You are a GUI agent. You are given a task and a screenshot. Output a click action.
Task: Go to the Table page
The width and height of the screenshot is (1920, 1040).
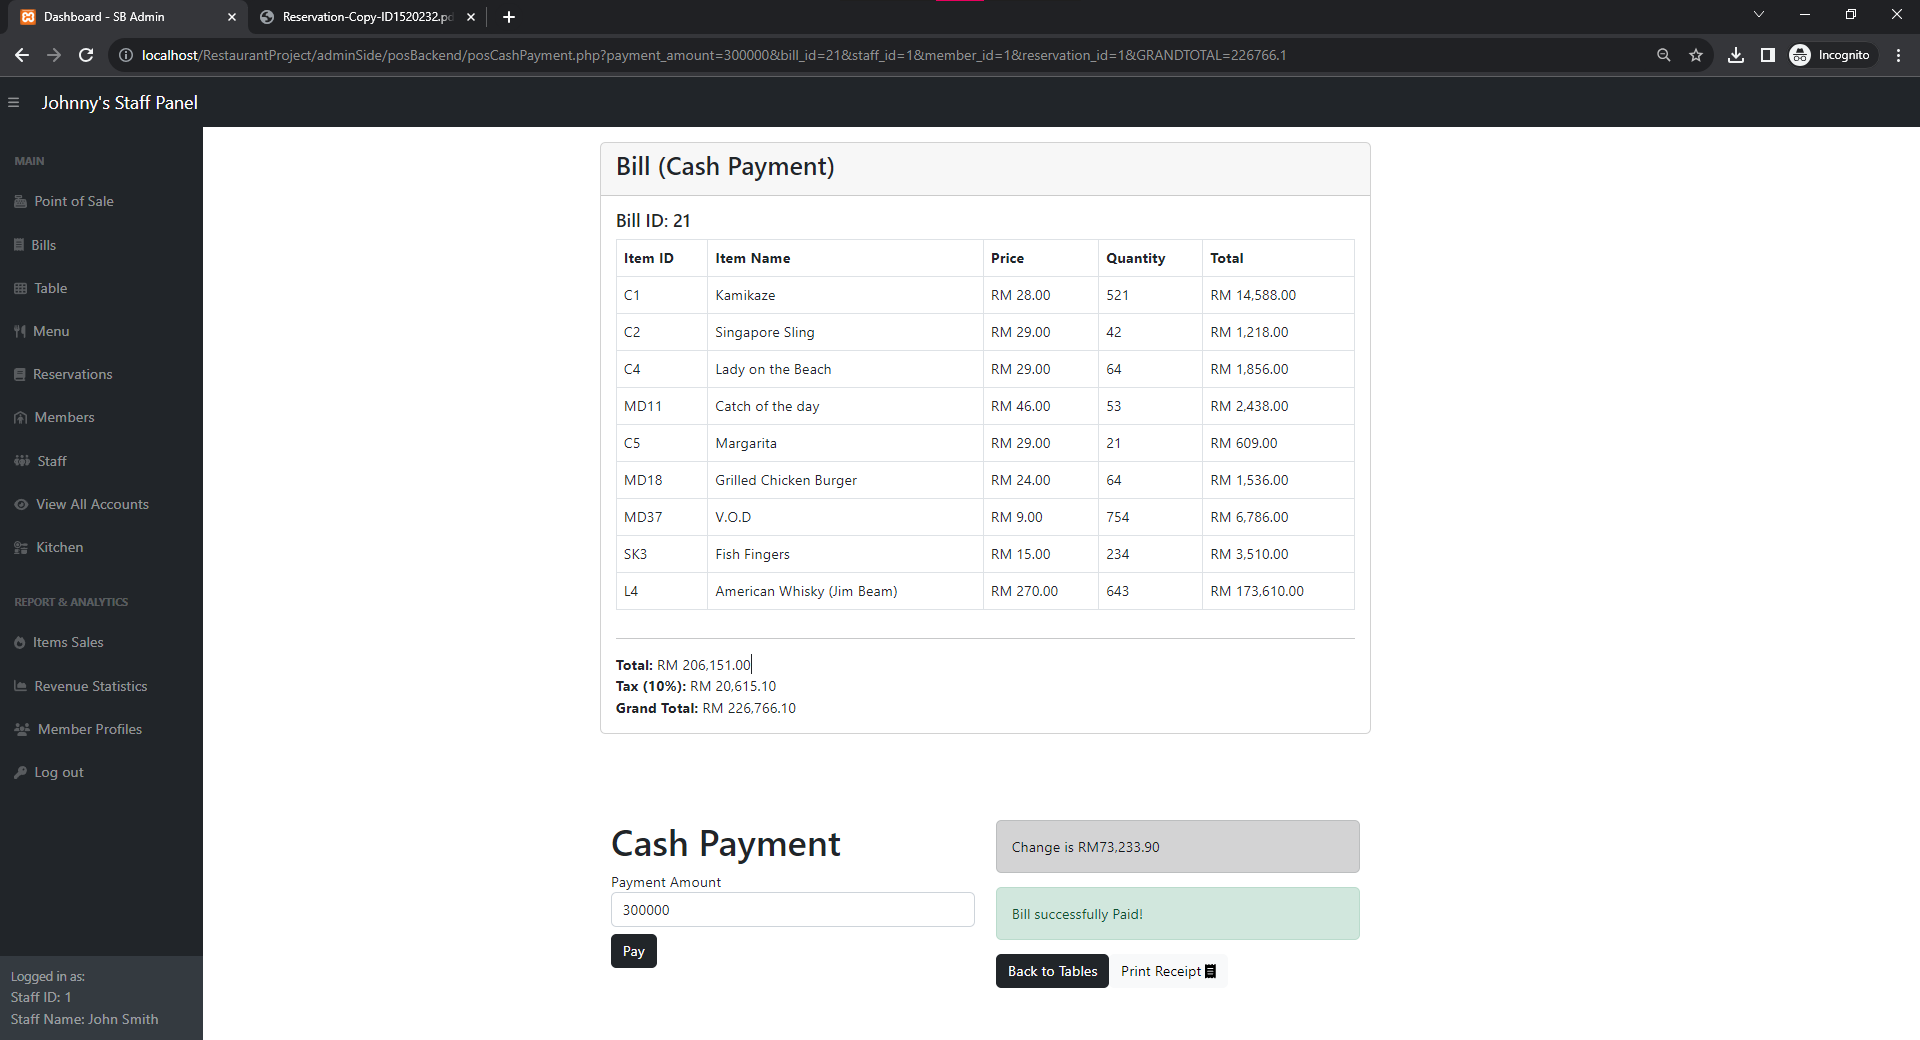pyautogui.click(x=51, y=288)
